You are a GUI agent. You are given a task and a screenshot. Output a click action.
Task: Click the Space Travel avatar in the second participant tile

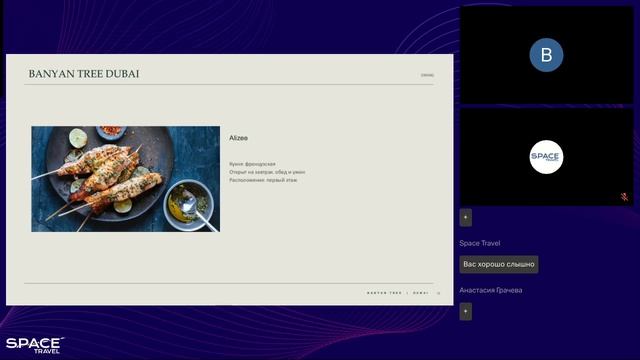(x=546, y=157)
